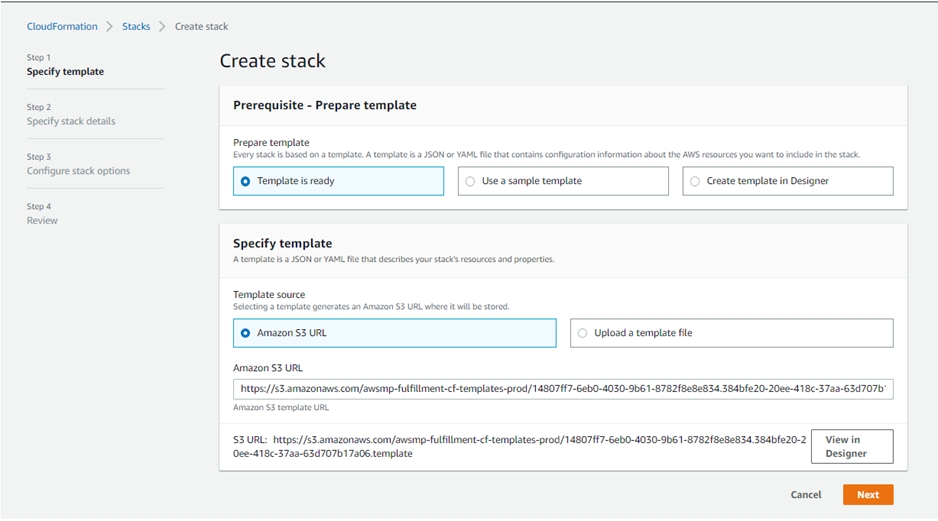Choose Upload a template file option
938x521 pixels.
(731, 333)
